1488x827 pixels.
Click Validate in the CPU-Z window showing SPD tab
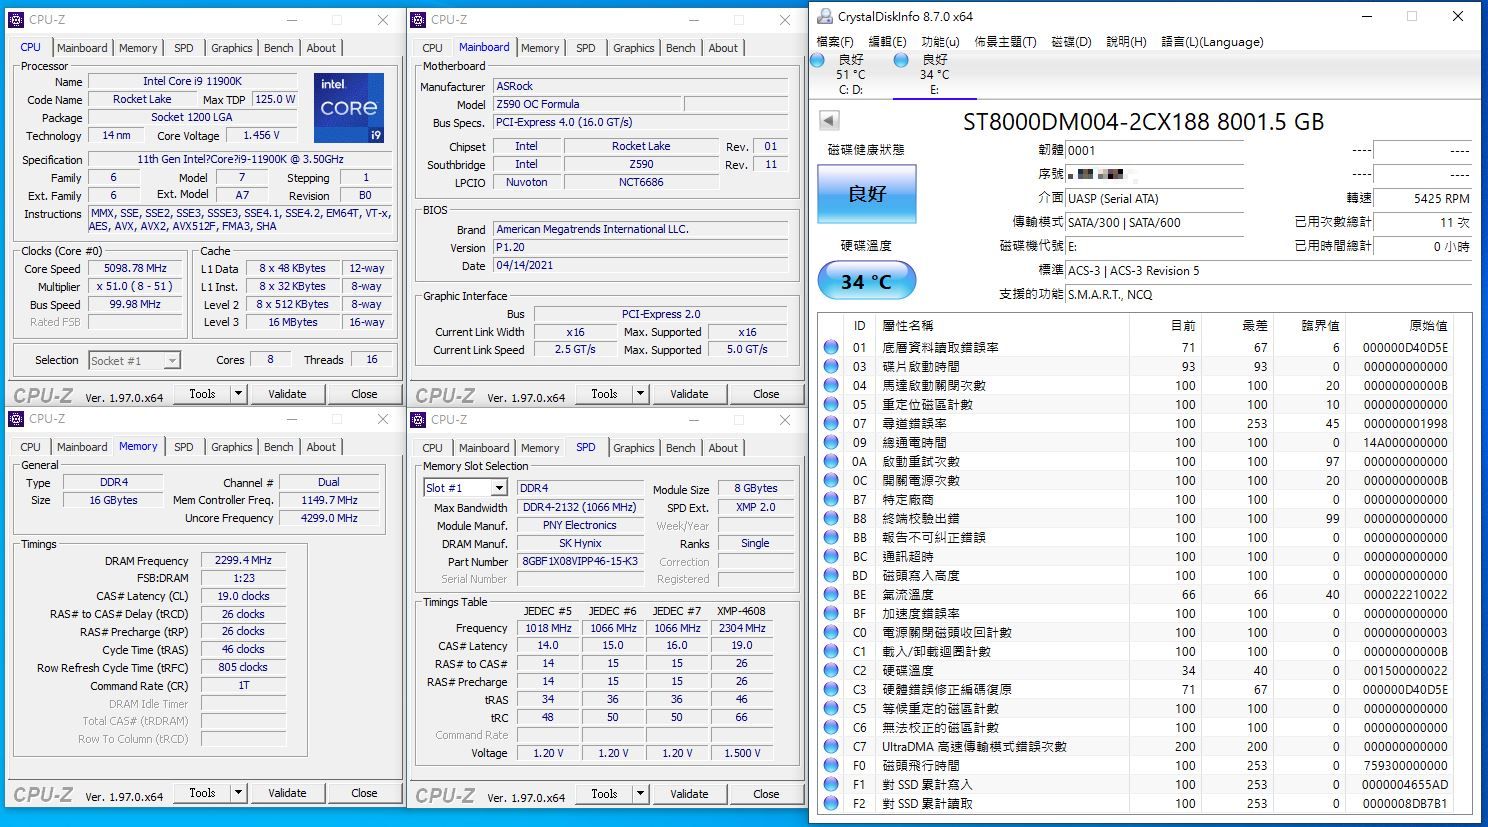[689, 794]
